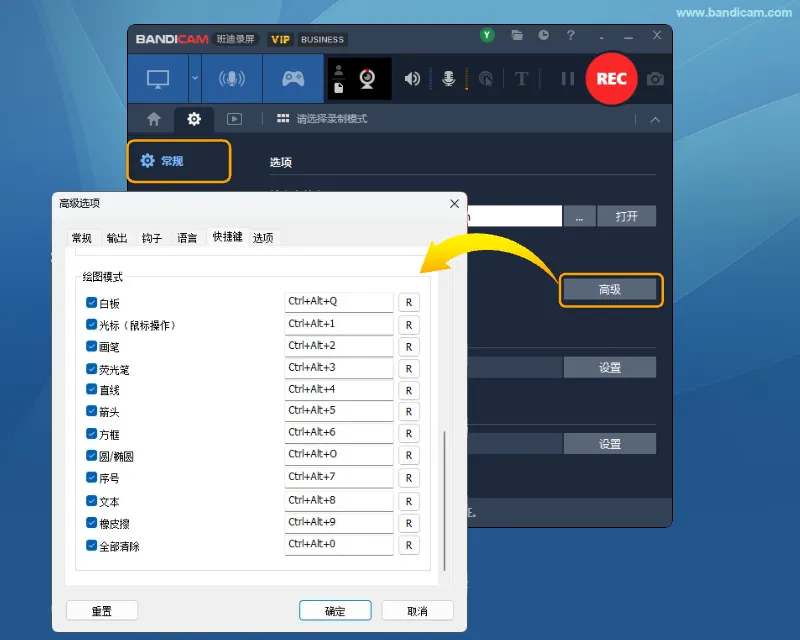Reset 箭头 hotkey with R button
The height and width of the screenshot is (640, 800).
pos(409,412)
